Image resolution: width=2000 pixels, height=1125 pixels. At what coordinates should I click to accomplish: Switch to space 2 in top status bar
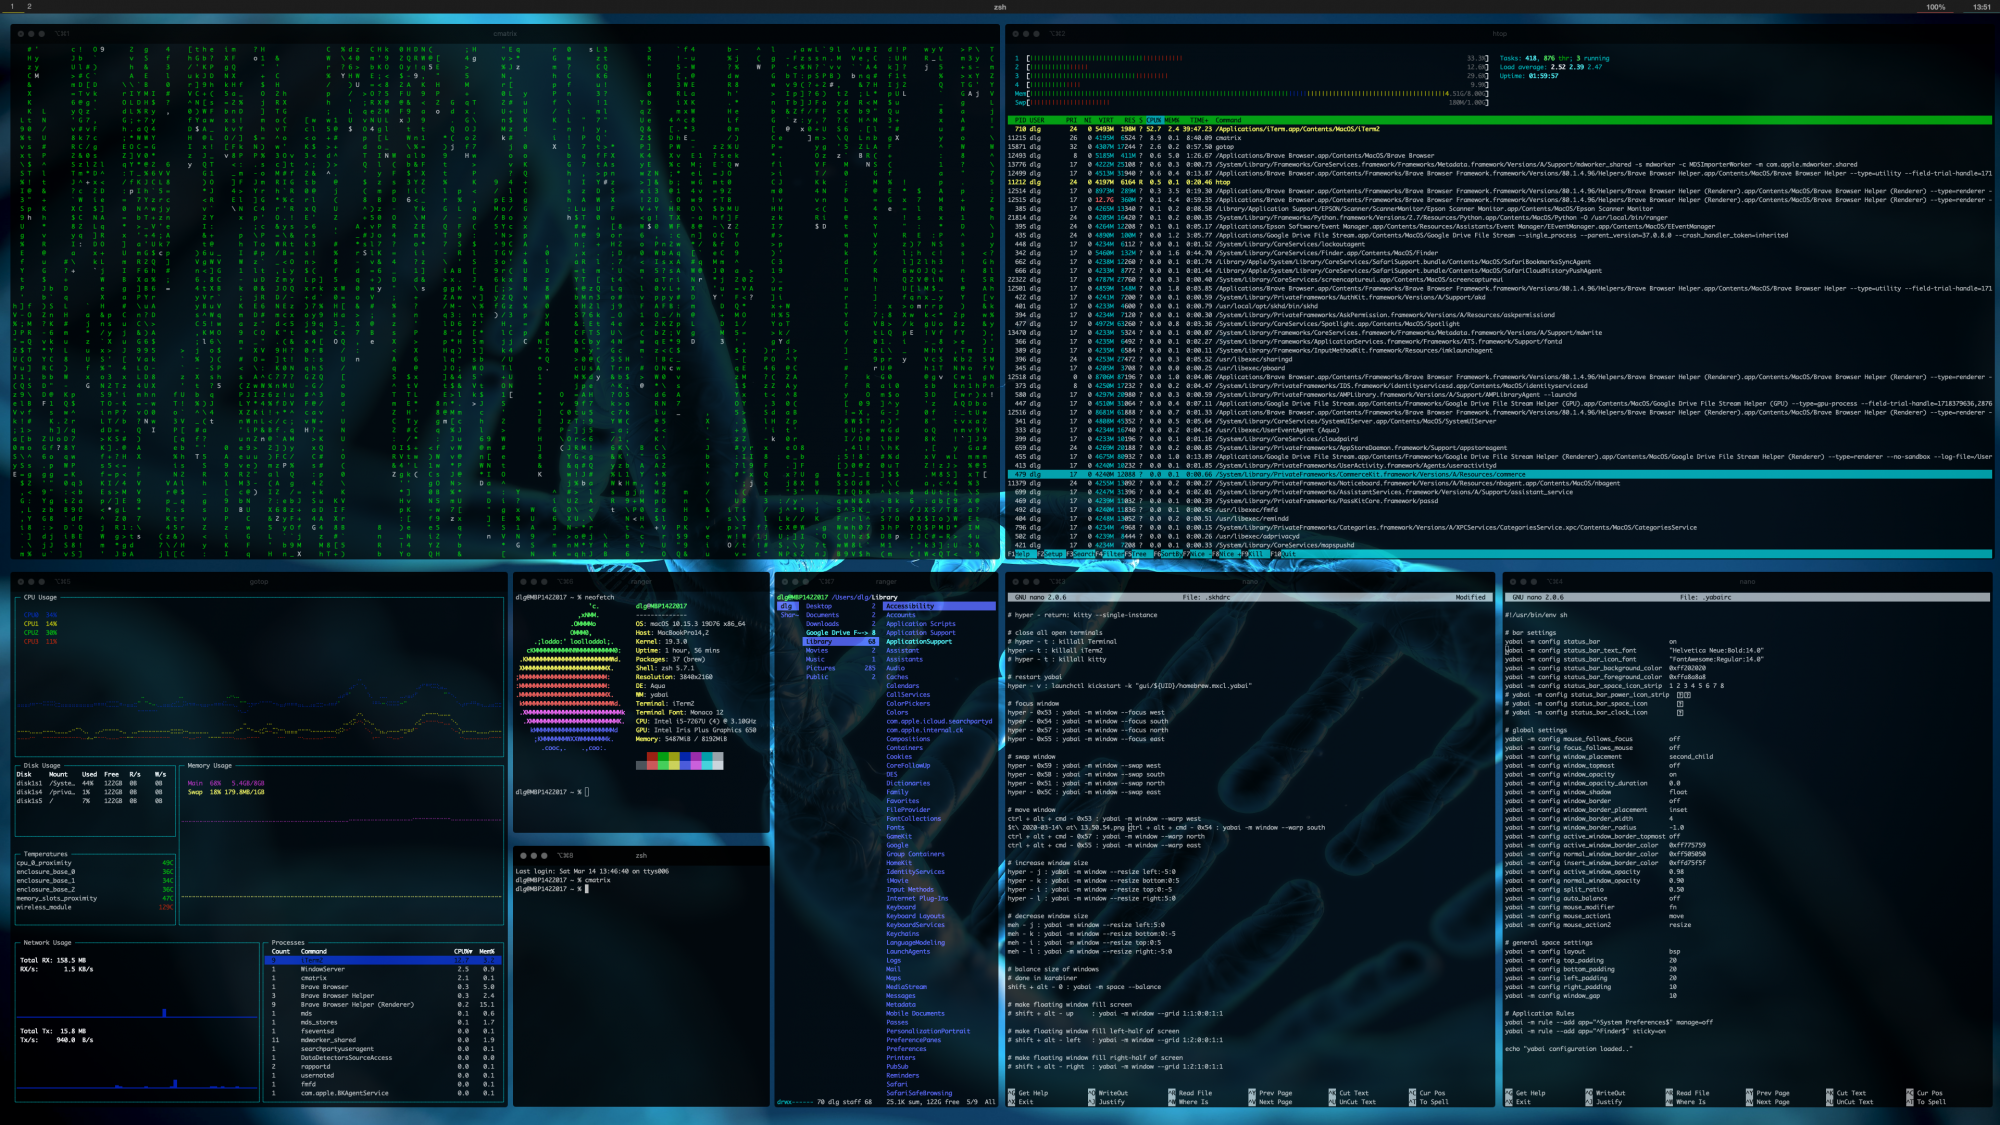[29, 6]
